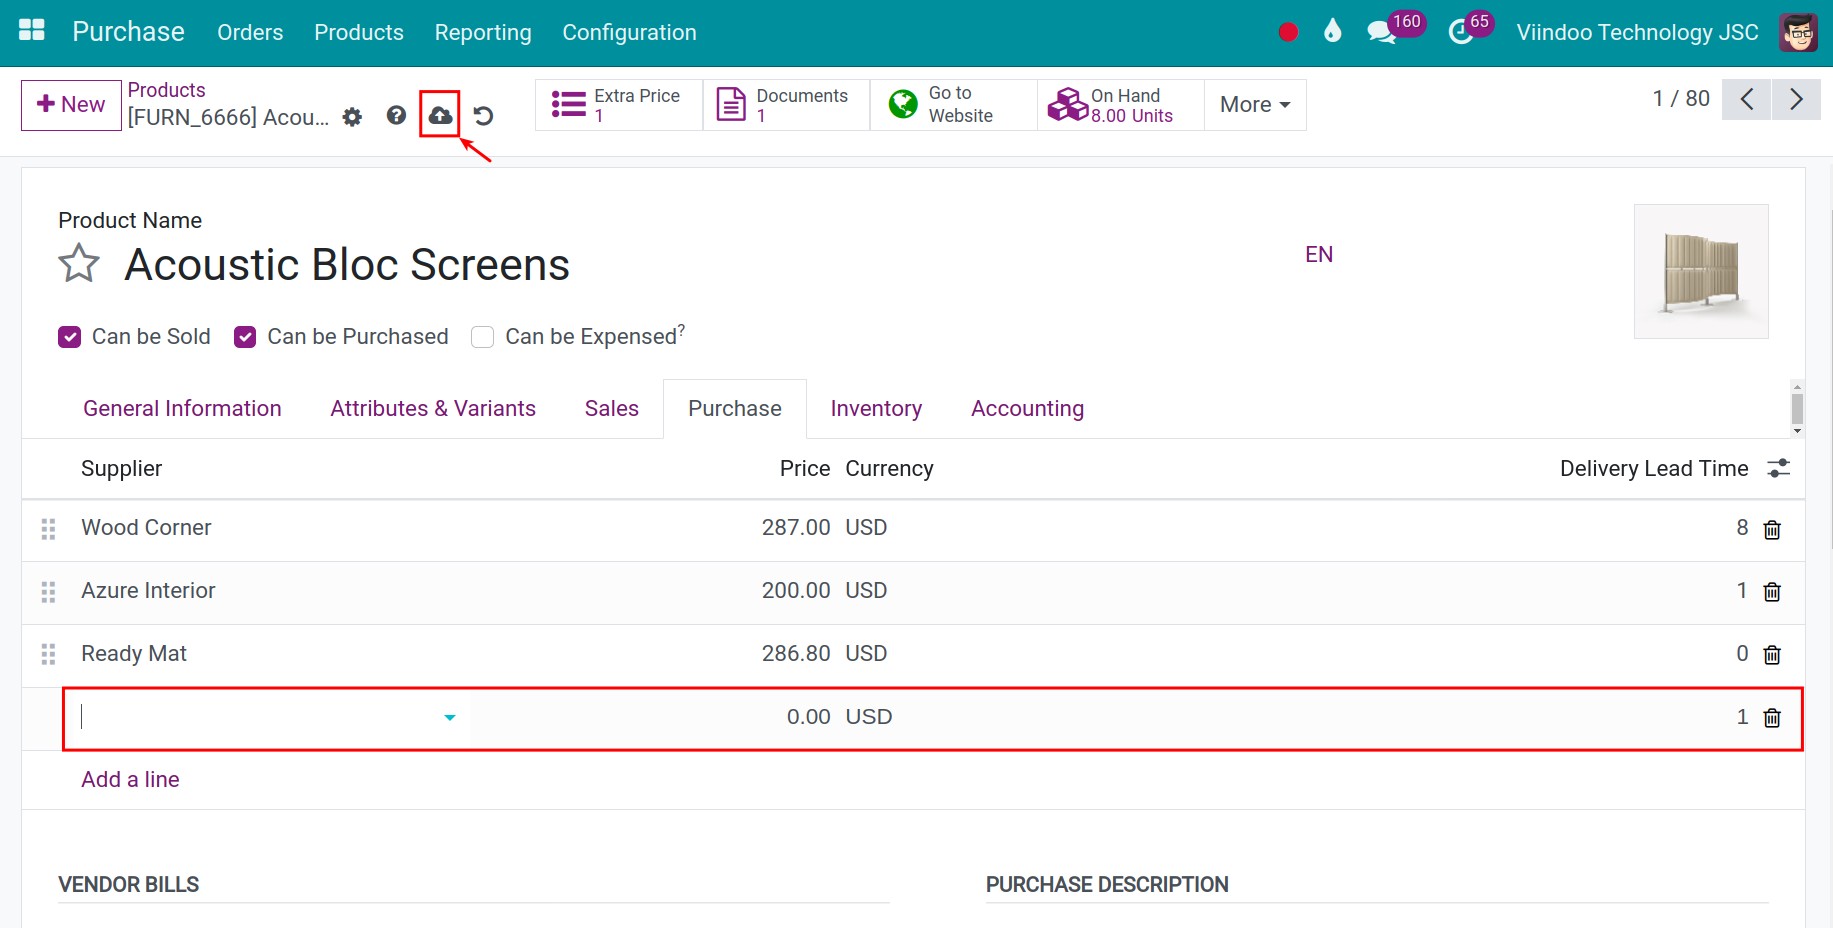The width and height of the screenshot is (1833, 928).
Task: Click price 287.00 cell
Action: (x=796, y=527)
